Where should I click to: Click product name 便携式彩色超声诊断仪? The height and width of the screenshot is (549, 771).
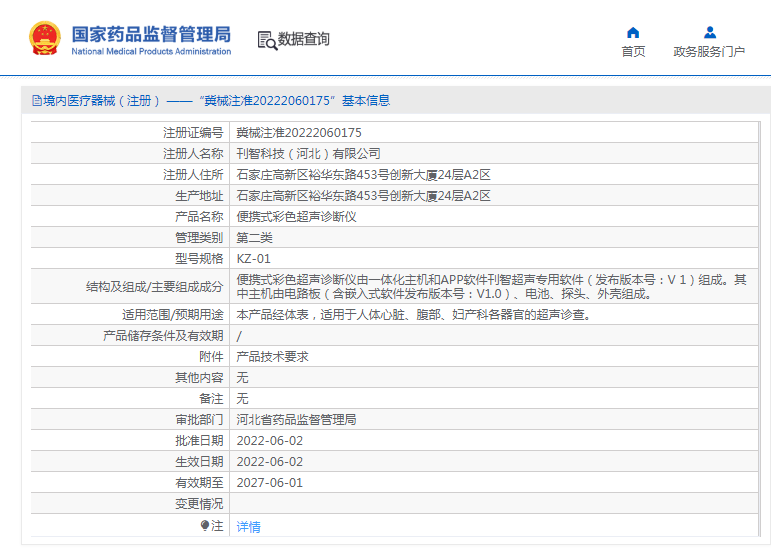coord(296,216)
